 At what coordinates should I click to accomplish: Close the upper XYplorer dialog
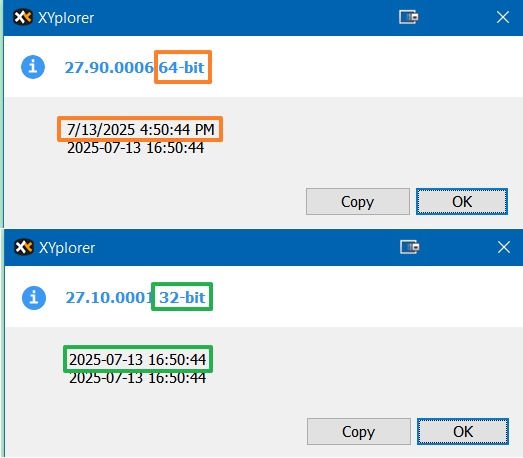[x=503, y=17]
